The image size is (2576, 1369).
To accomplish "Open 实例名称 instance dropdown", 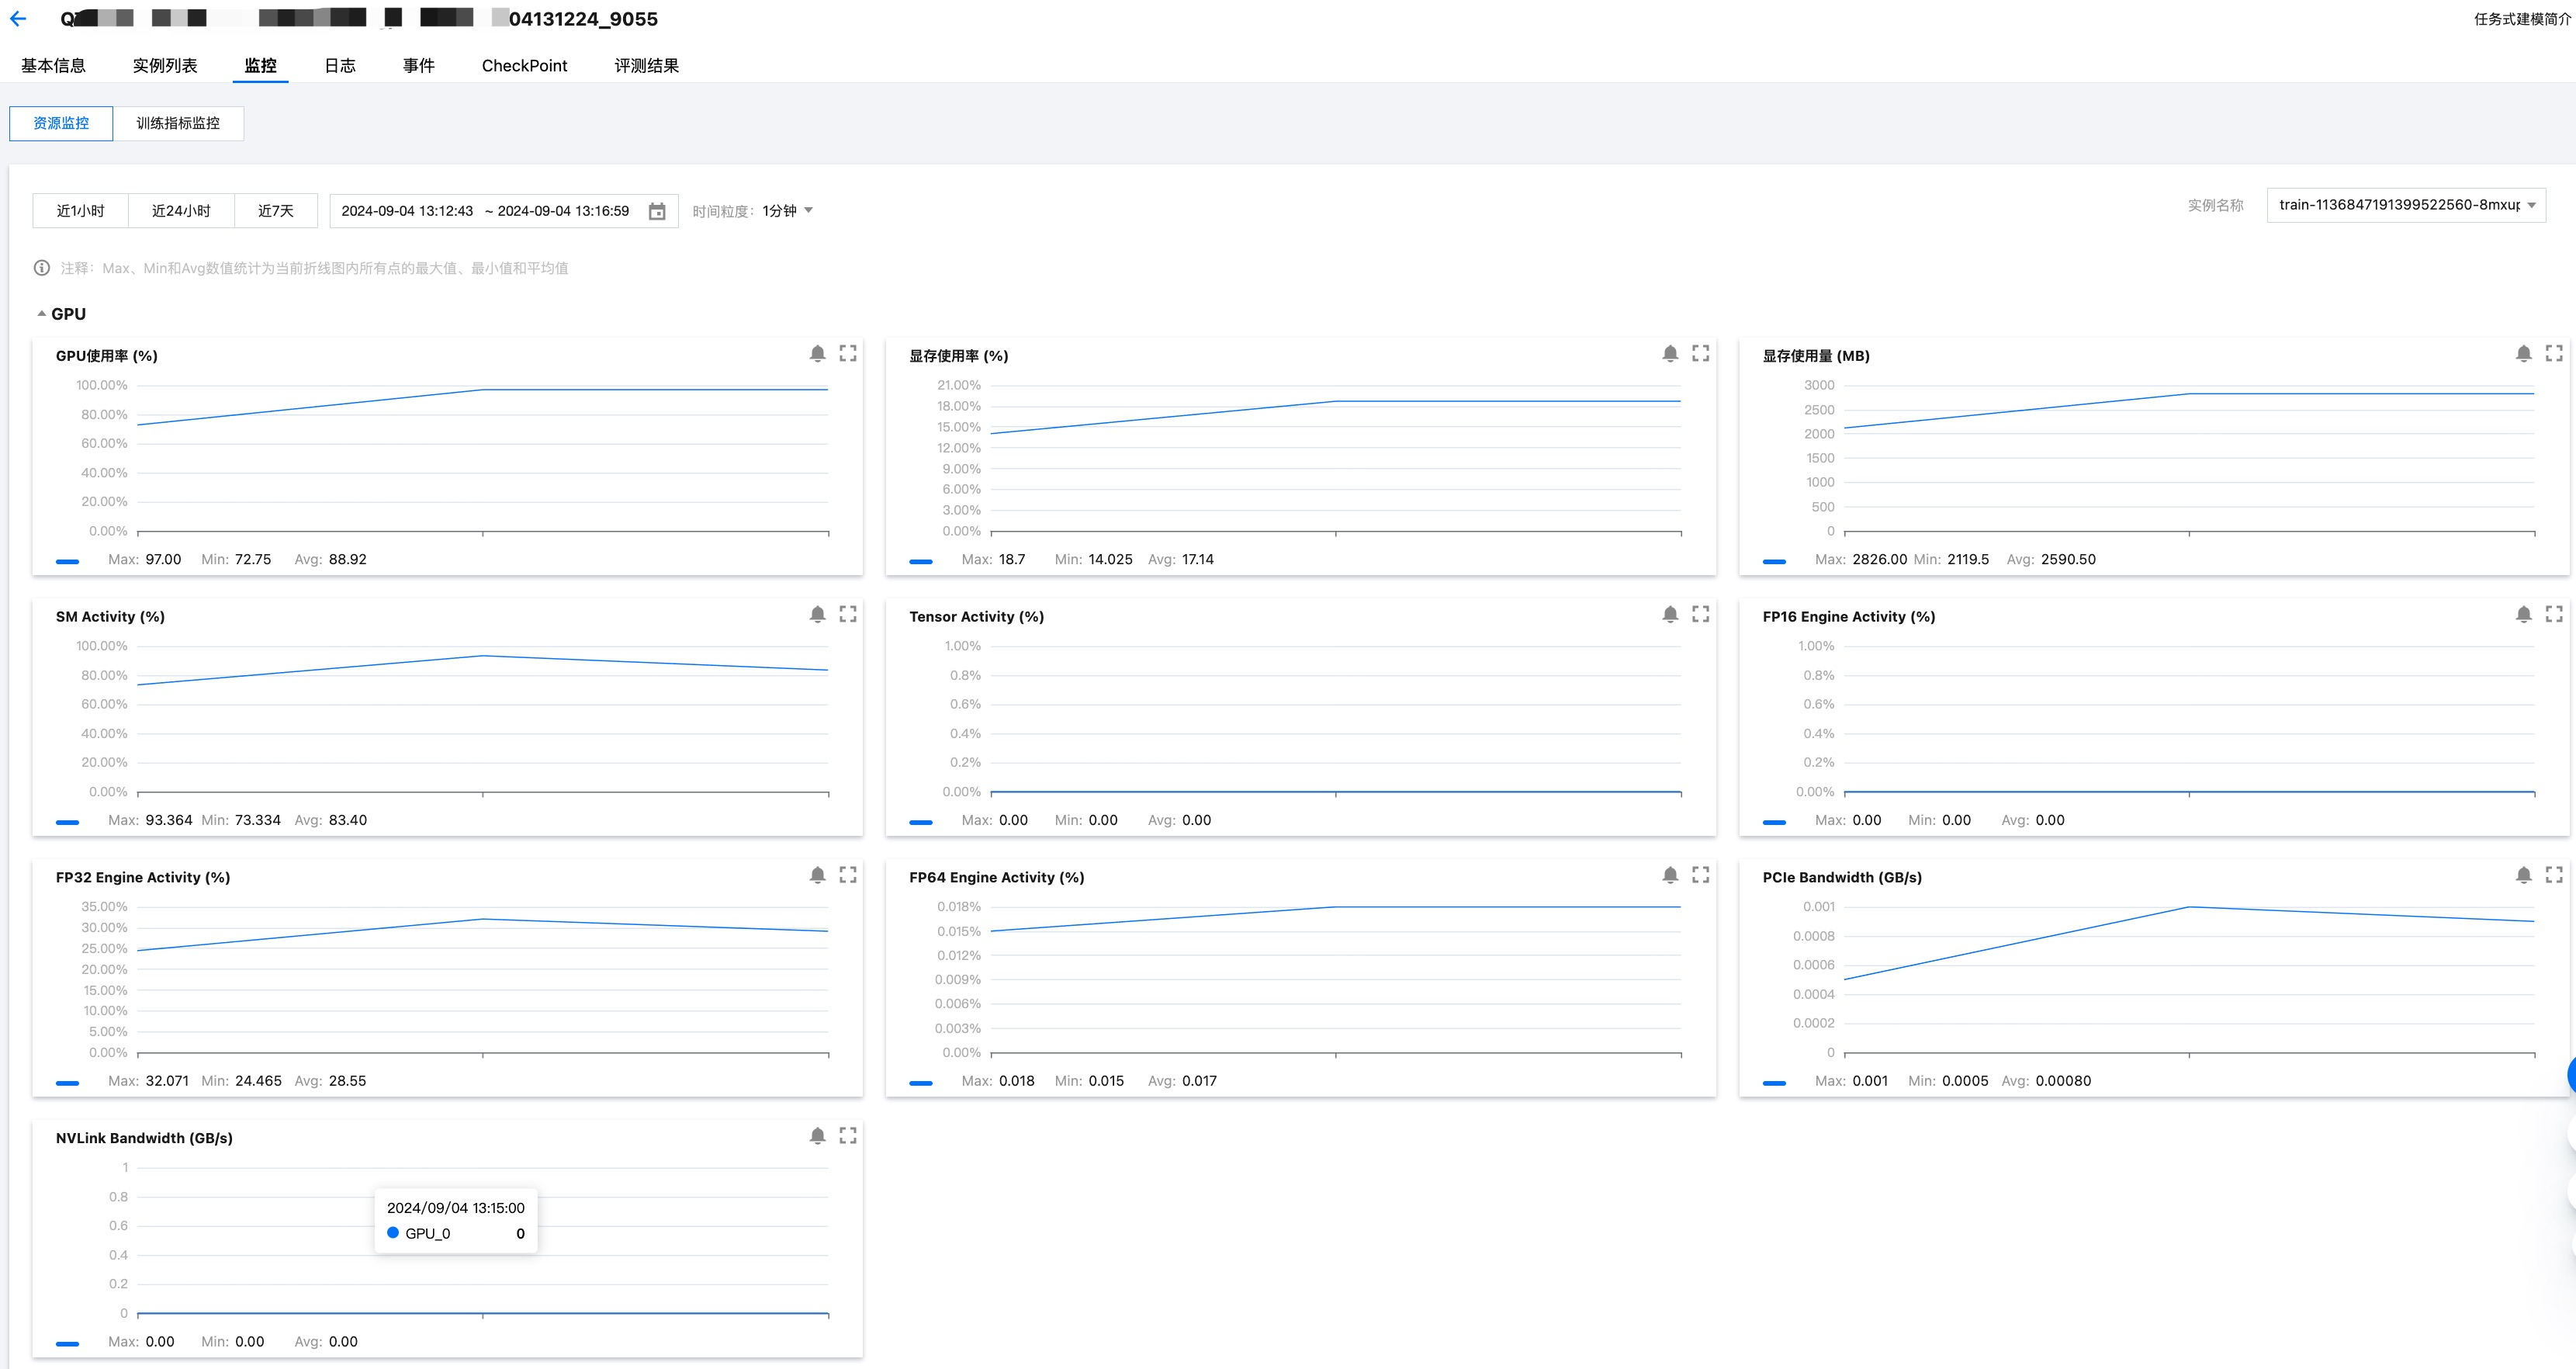I will (x=2405, y=205).
